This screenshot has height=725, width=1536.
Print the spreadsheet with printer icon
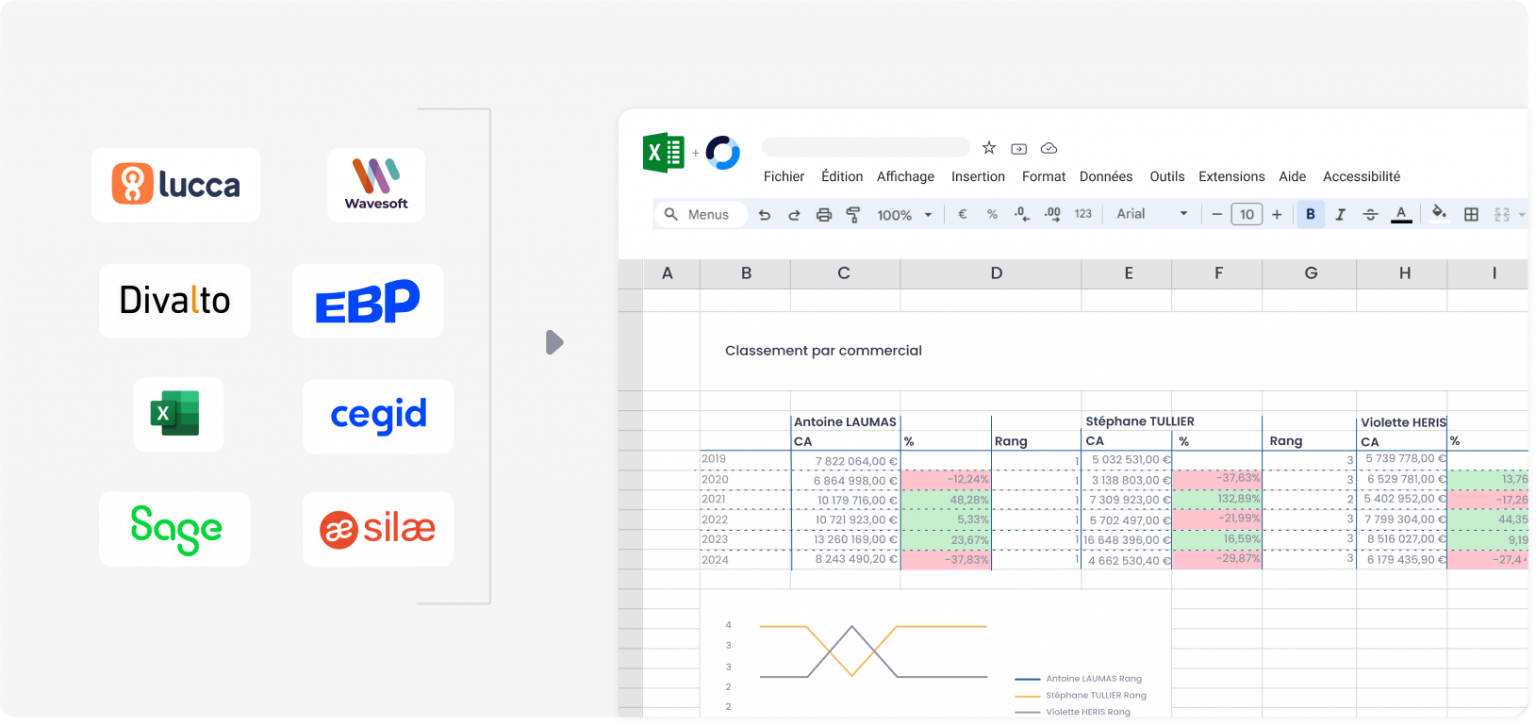(824, 214)
